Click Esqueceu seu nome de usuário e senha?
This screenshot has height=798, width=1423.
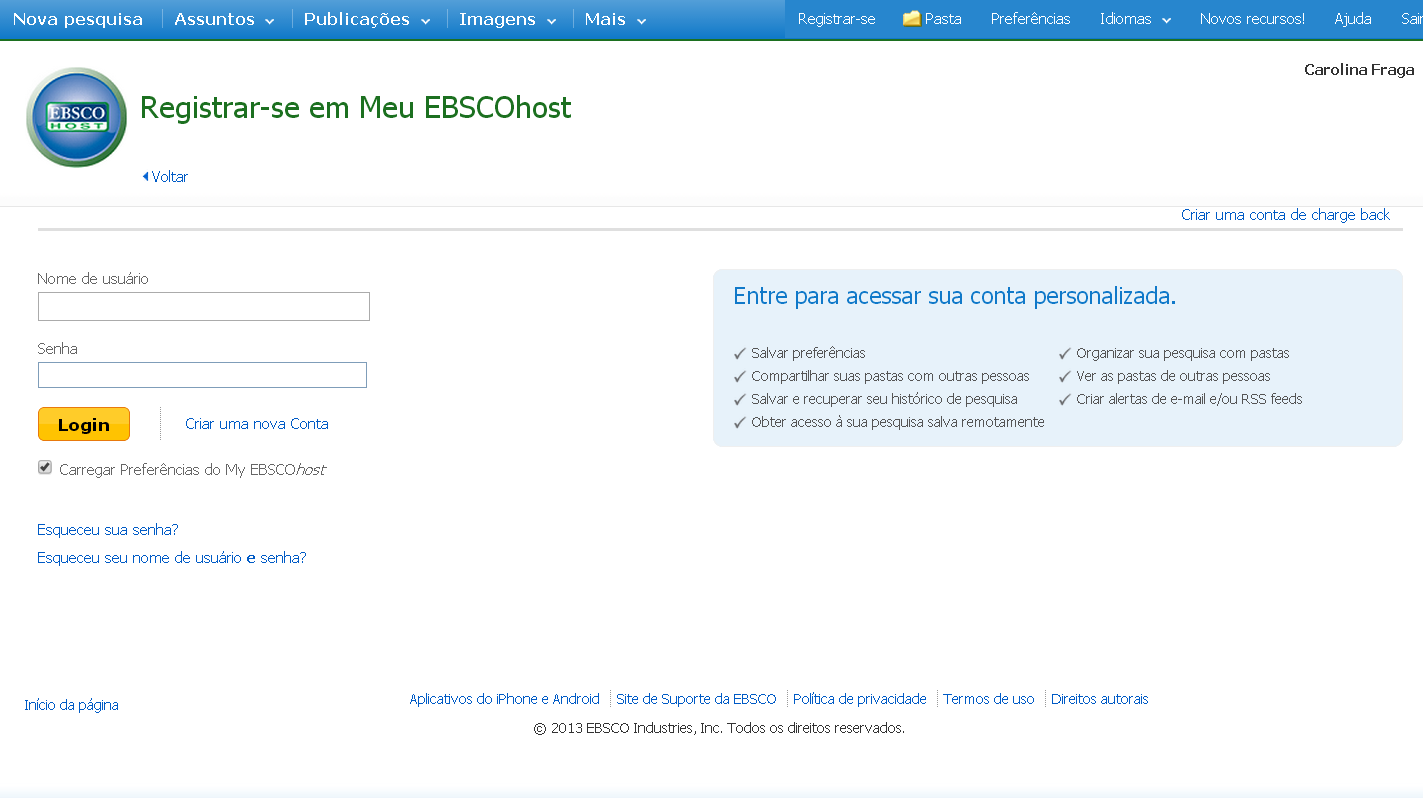coord(172,558)
